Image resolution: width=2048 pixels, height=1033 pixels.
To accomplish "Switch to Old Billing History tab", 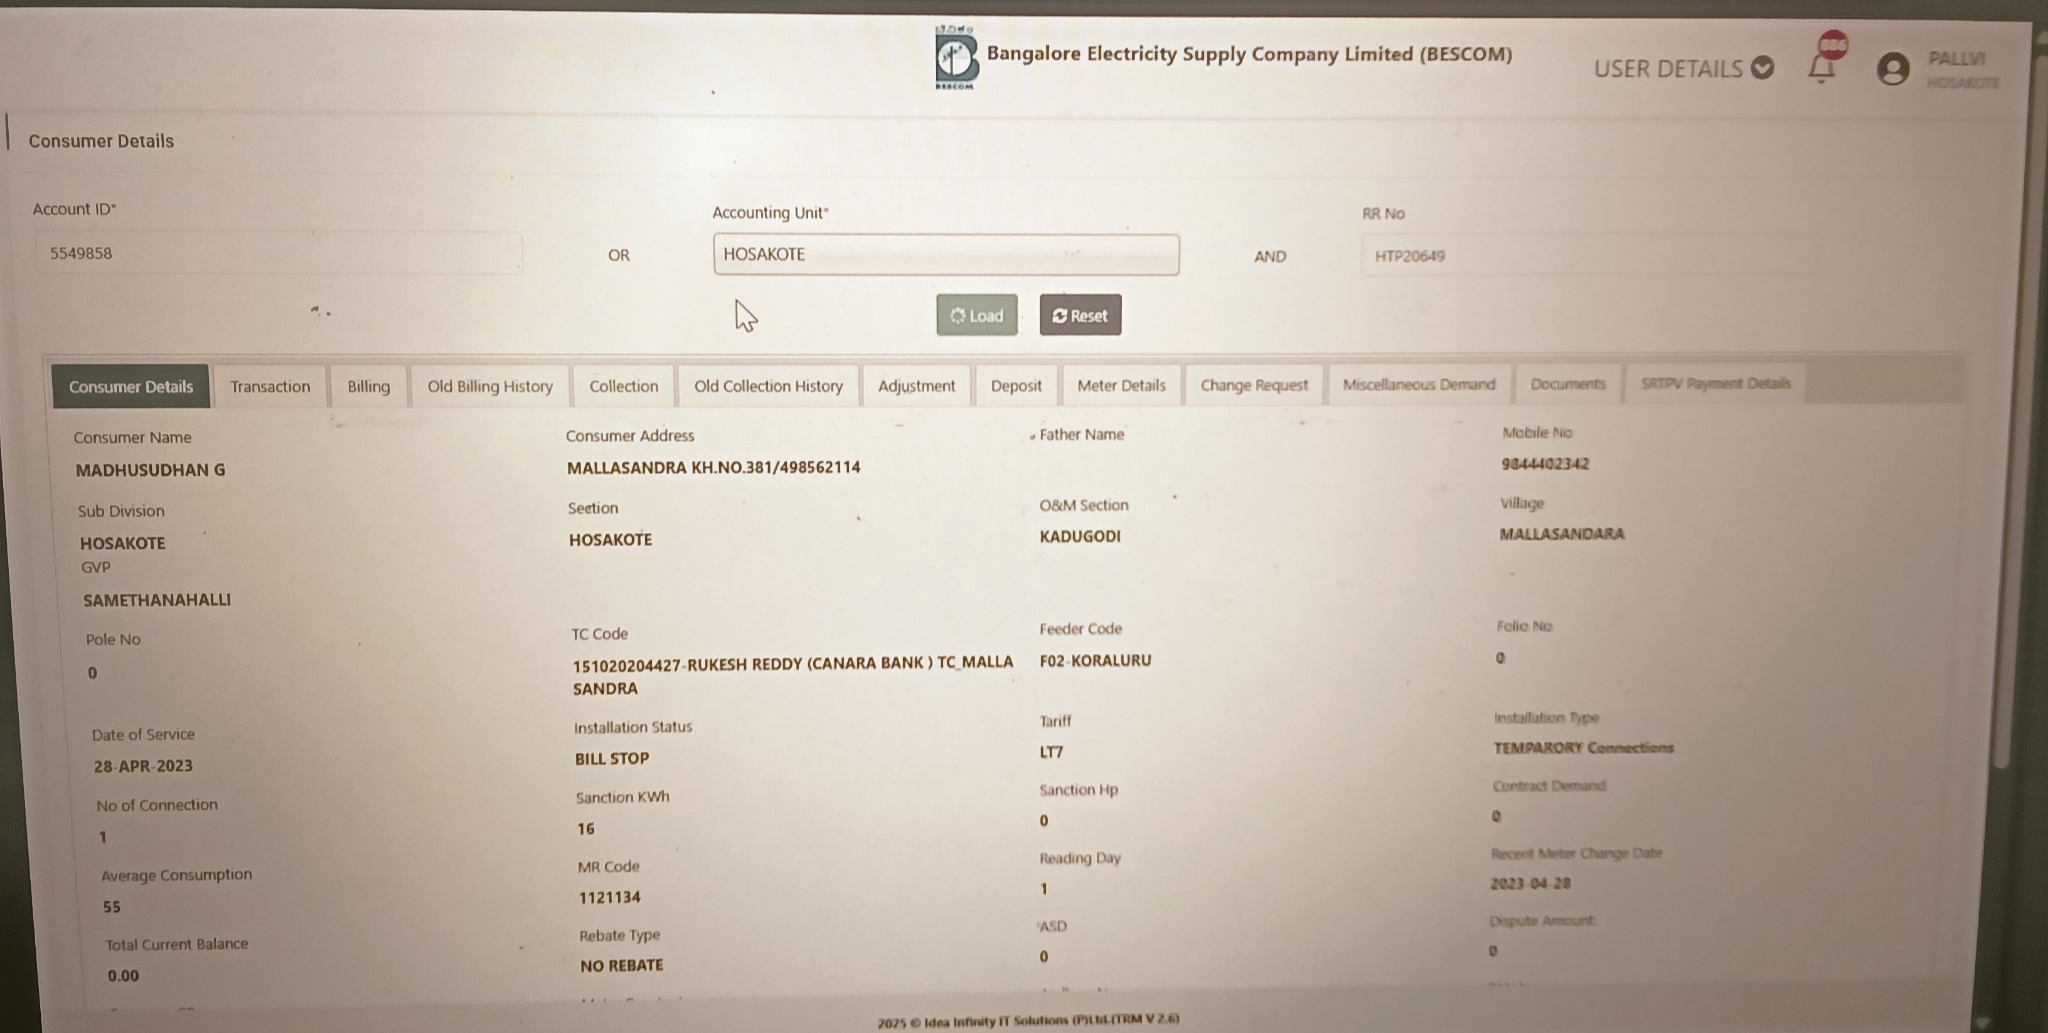I will click(x=490, y=386).
